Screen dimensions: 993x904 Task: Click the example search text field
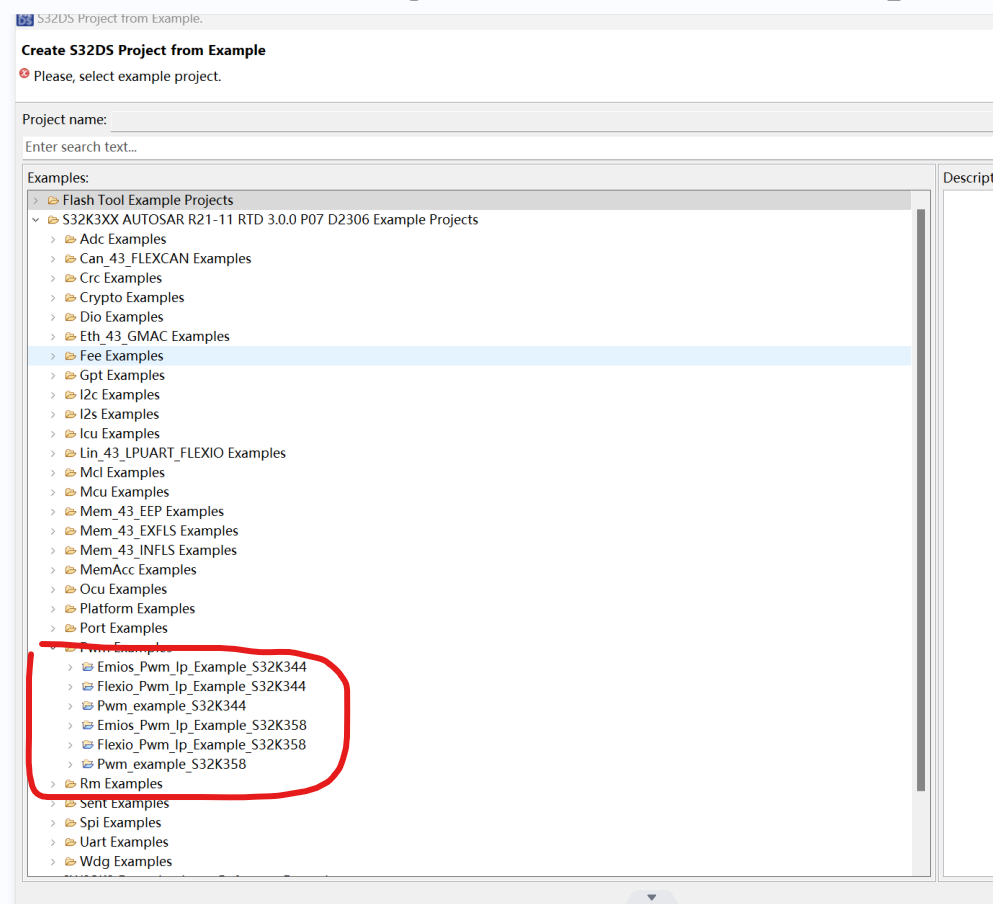(x=300, y=147)
